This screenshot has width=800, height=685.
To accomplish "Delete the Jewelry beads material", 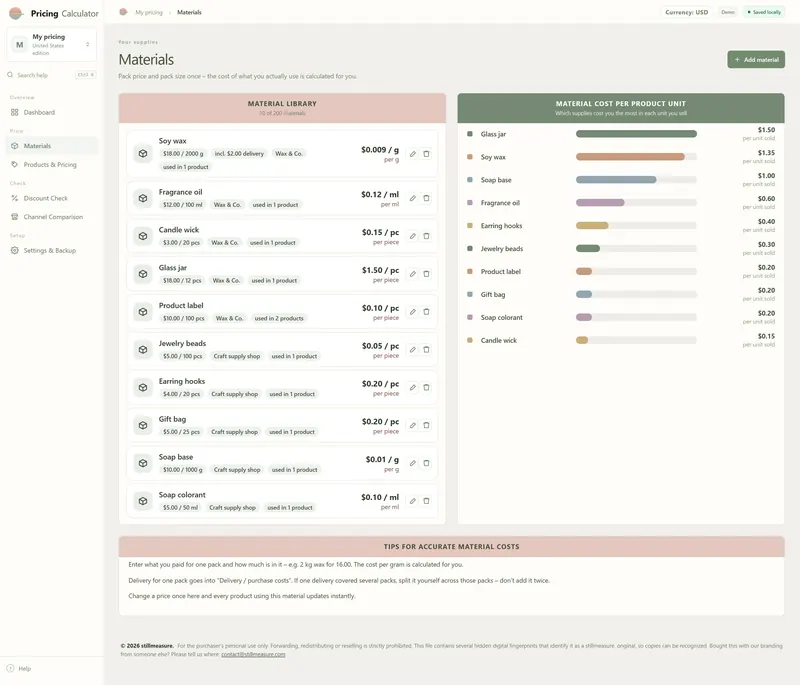I will [x=426, y=349].
